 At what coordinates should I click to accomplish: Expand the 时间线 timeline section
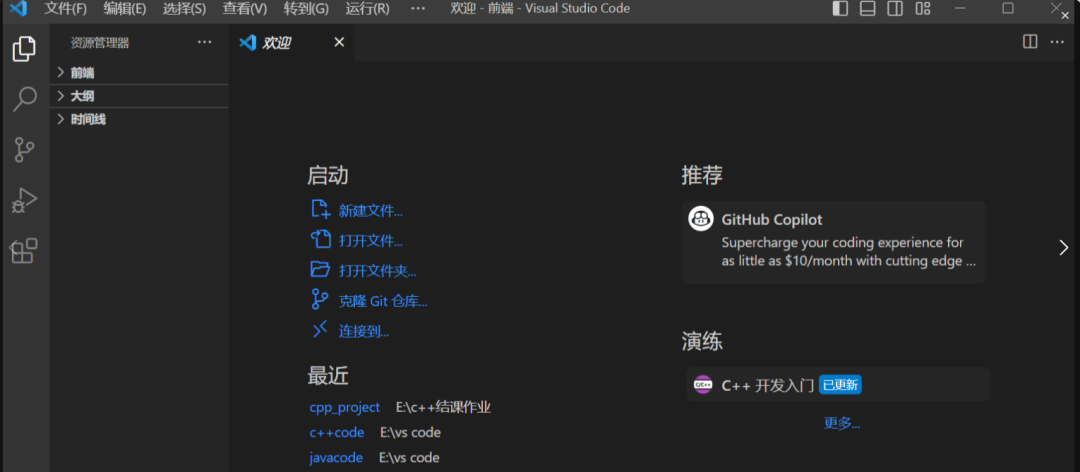tap(139, 119)
